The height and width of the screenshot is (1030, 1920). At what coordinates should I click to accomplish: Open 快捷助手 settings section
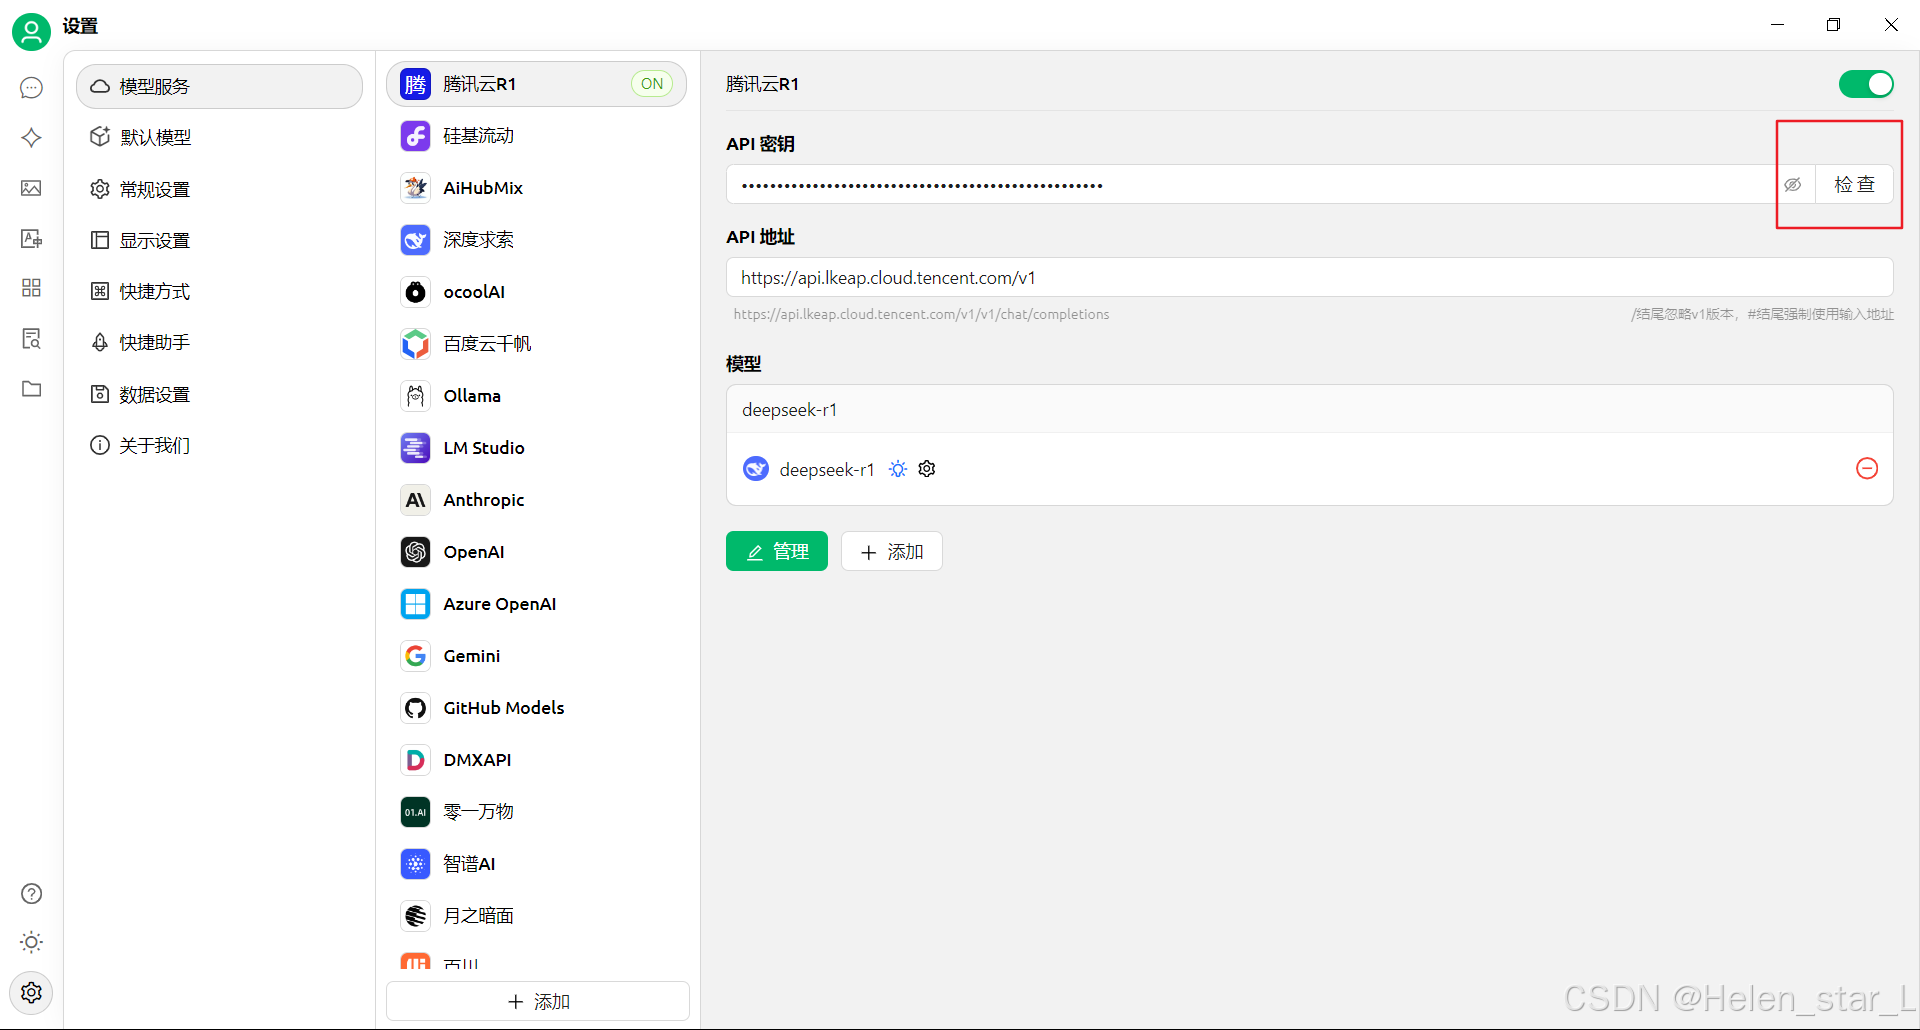point(219,342)
